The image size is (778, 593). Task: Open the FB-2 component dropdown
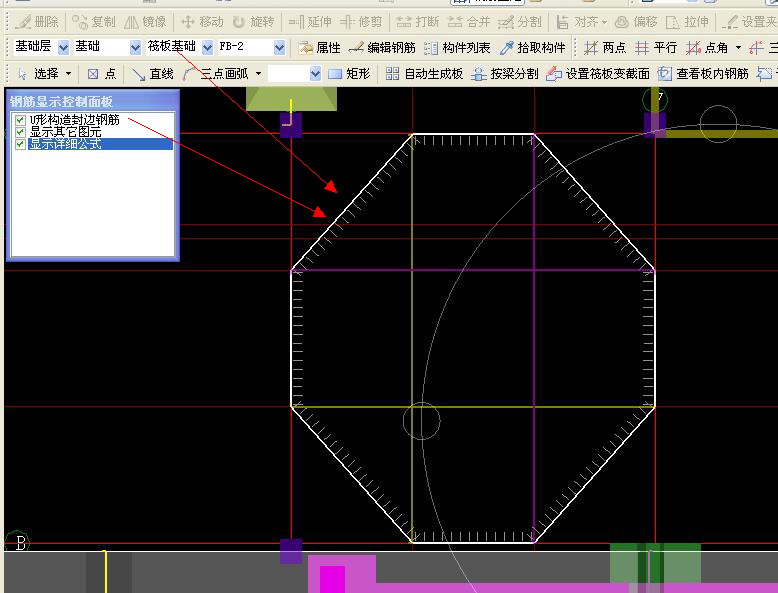click(x=279, y=48)
